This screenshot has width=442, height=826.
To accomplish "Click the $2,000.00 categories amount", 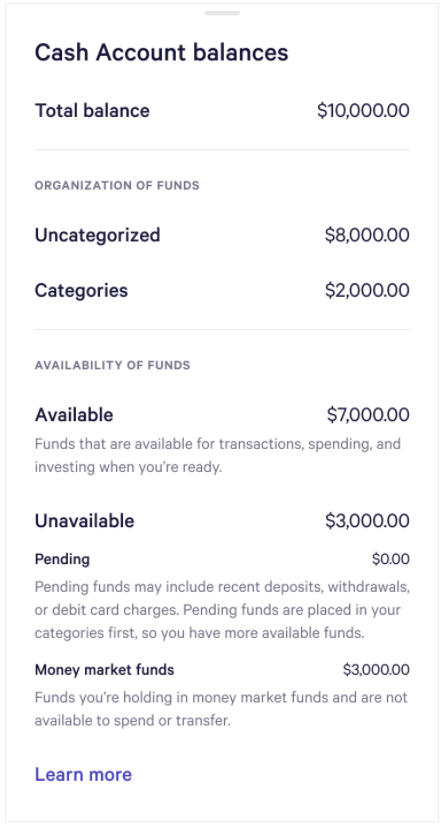I will 367,290.
